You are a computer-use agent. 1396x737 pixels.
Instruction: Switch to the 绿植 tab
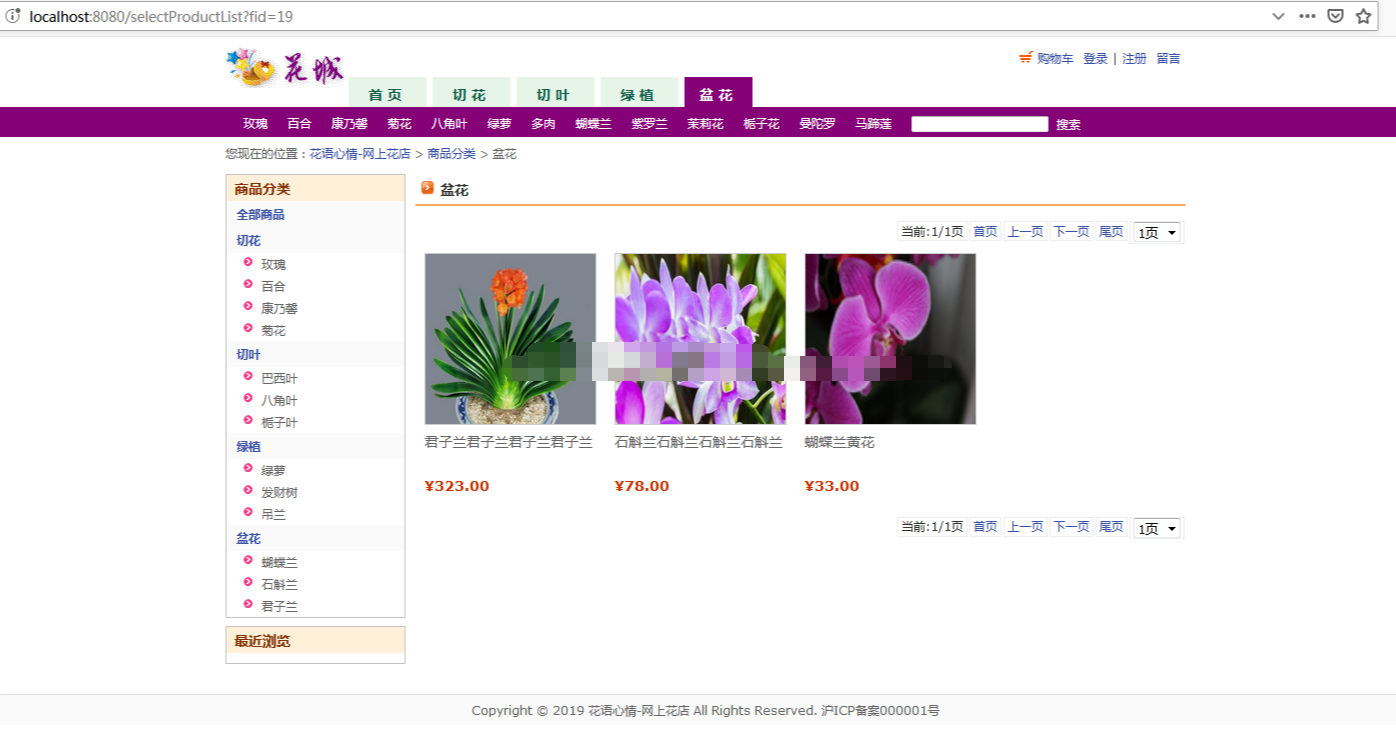(639, 93)
